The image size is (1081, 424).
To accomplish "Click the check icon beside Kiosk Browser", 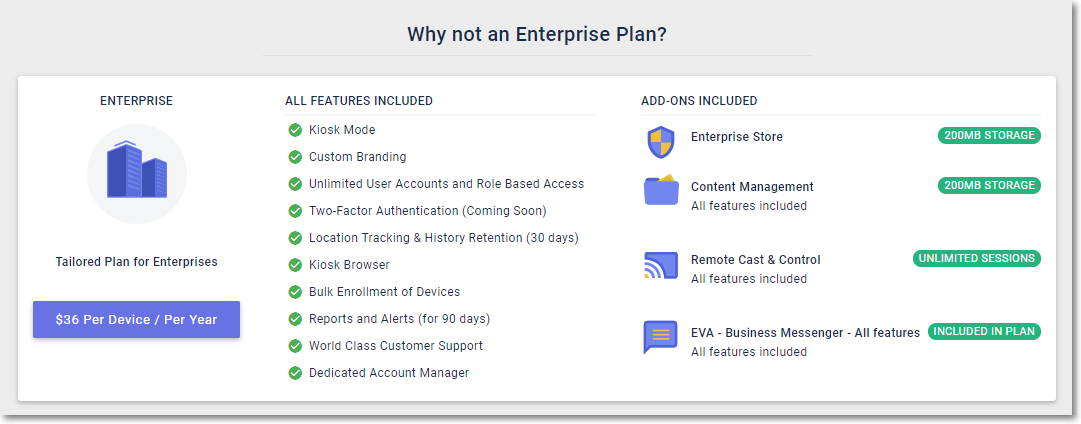I will pyautogui.click(x=295, y=265).
